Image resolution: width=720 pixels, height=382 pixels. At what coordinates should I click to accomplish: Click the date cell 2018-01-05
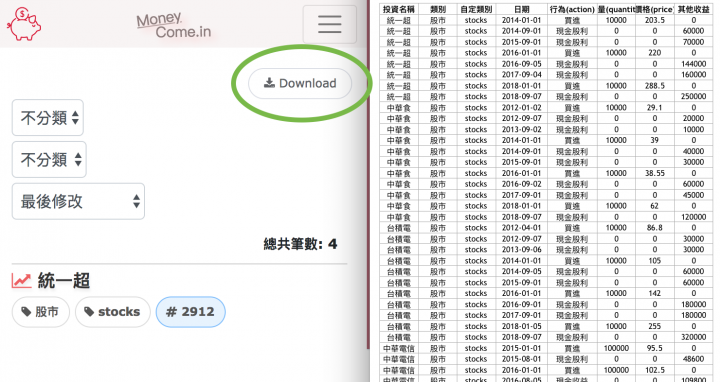(x=522, y=326)
